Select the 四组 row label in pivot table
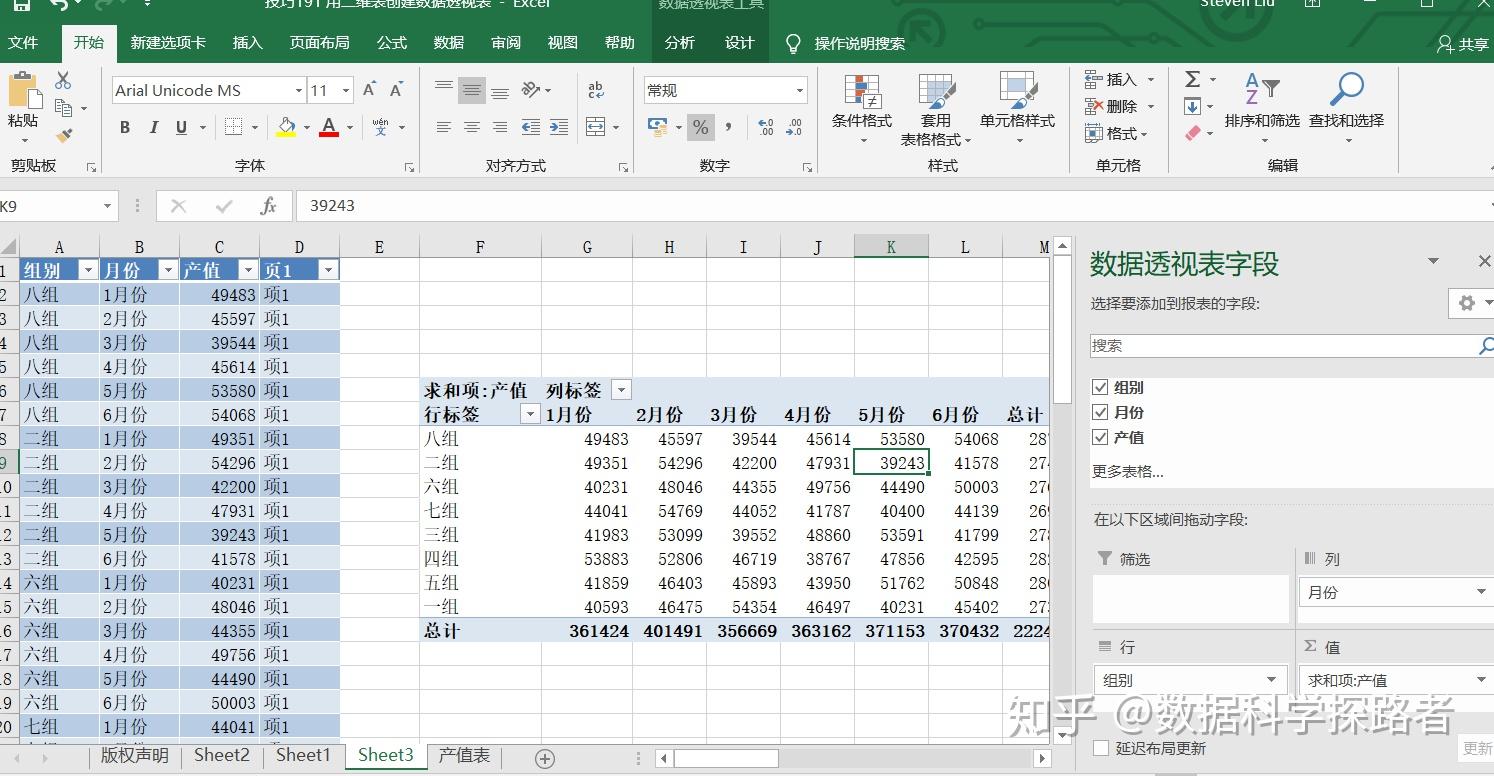 coord(442,559)
